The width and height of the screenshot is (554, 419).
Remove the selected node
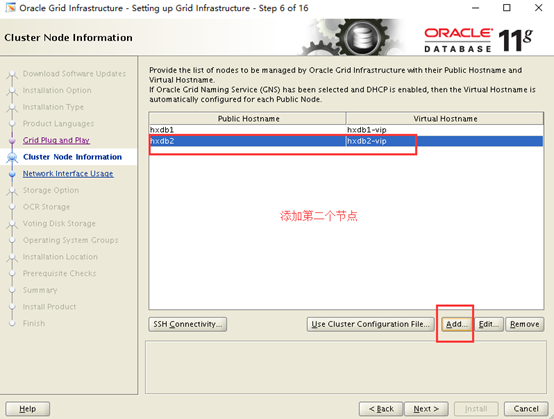pyautogui.click(x=525, y=324)
